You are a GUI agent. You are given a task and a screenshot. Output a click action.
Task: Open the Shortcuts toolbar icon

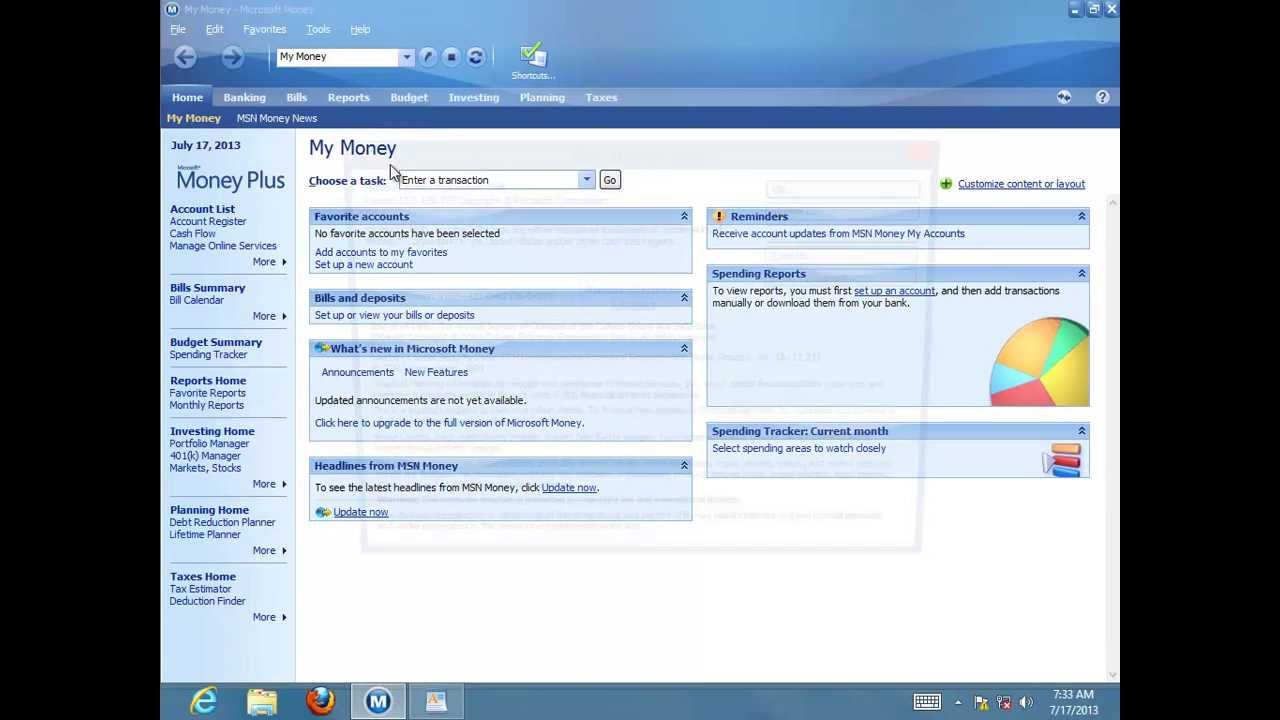coord(533,60)
